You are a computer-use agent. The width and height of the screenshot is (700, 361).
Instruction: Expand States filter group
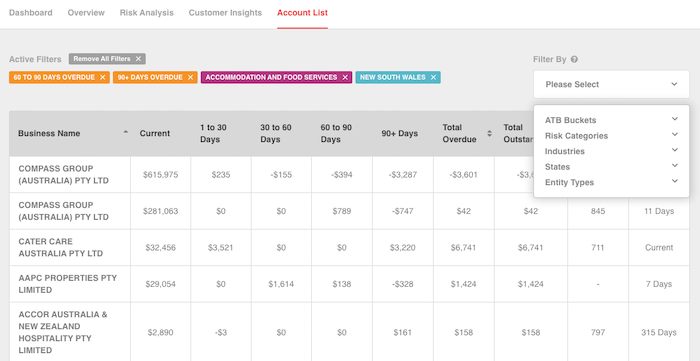click(x=675, y=166)
